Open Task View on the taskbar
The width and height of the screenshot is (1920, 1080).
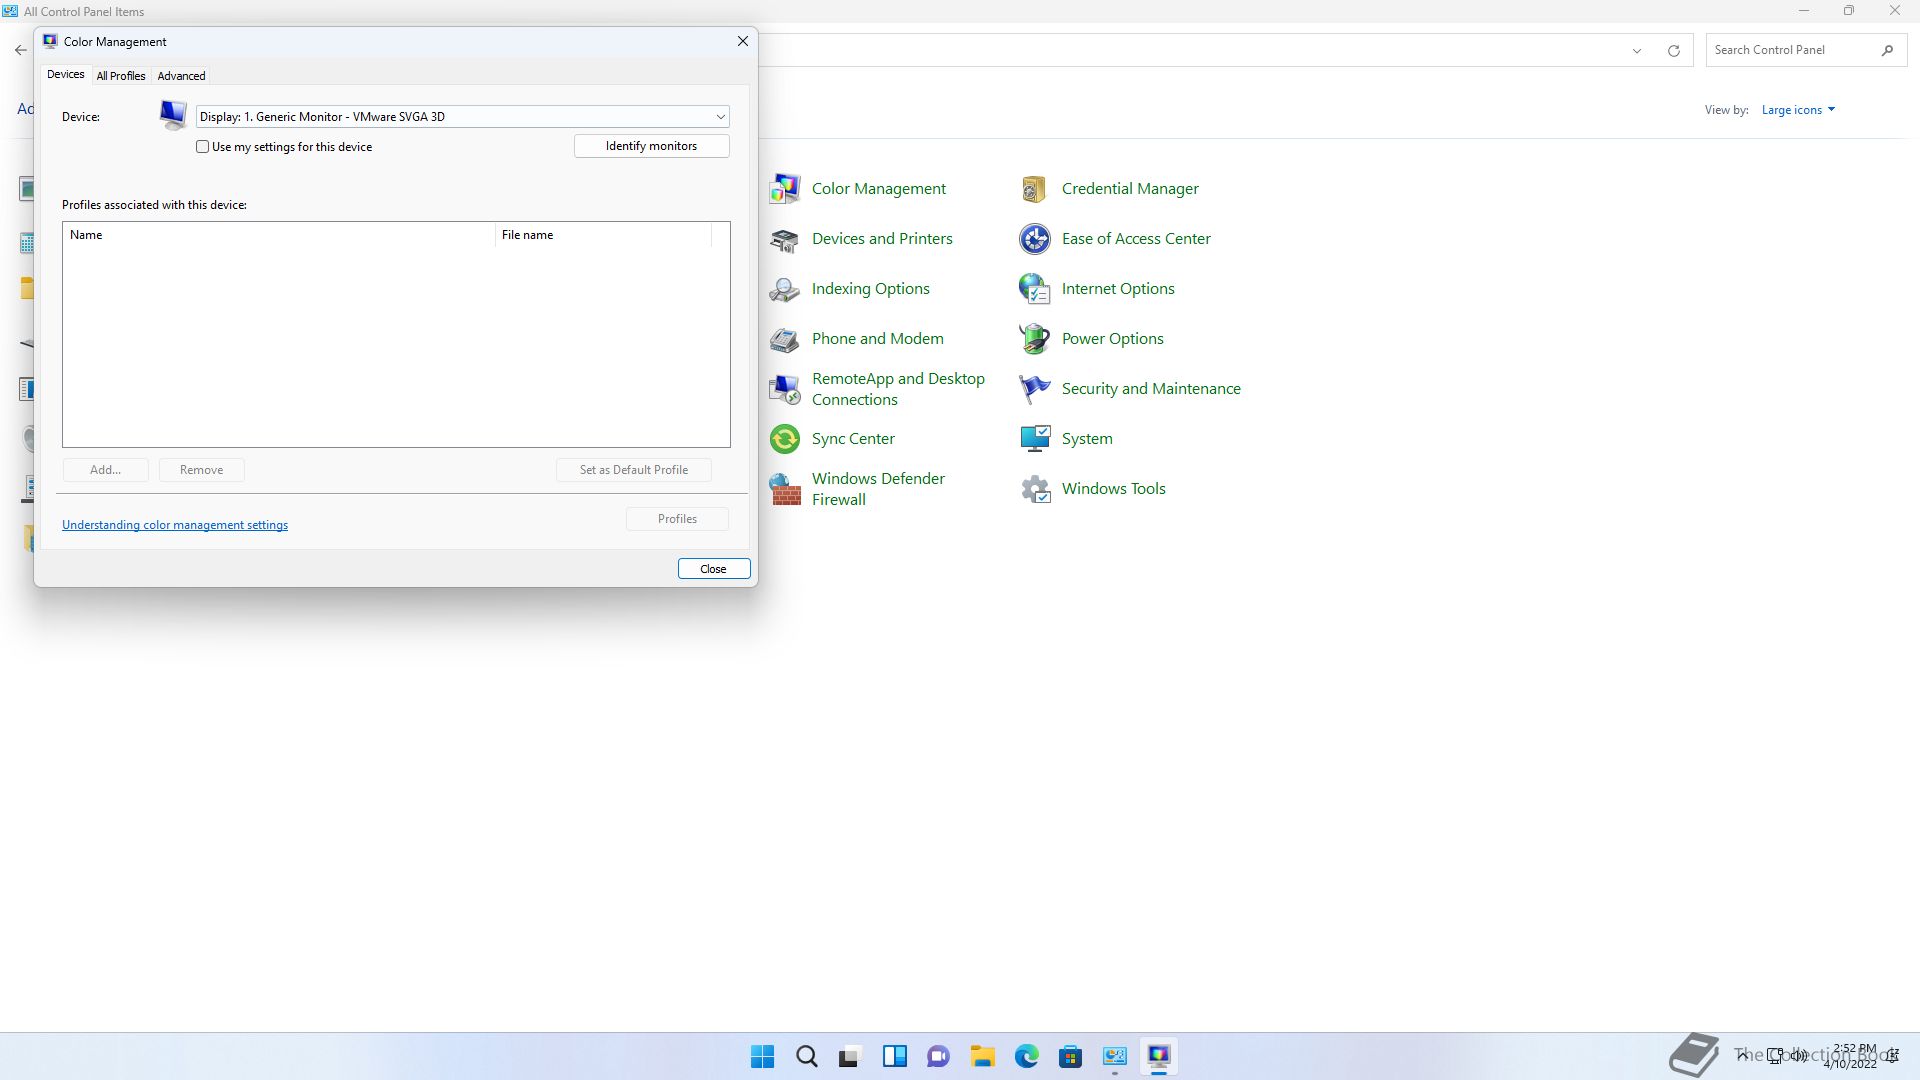(x=850, y=1056)
